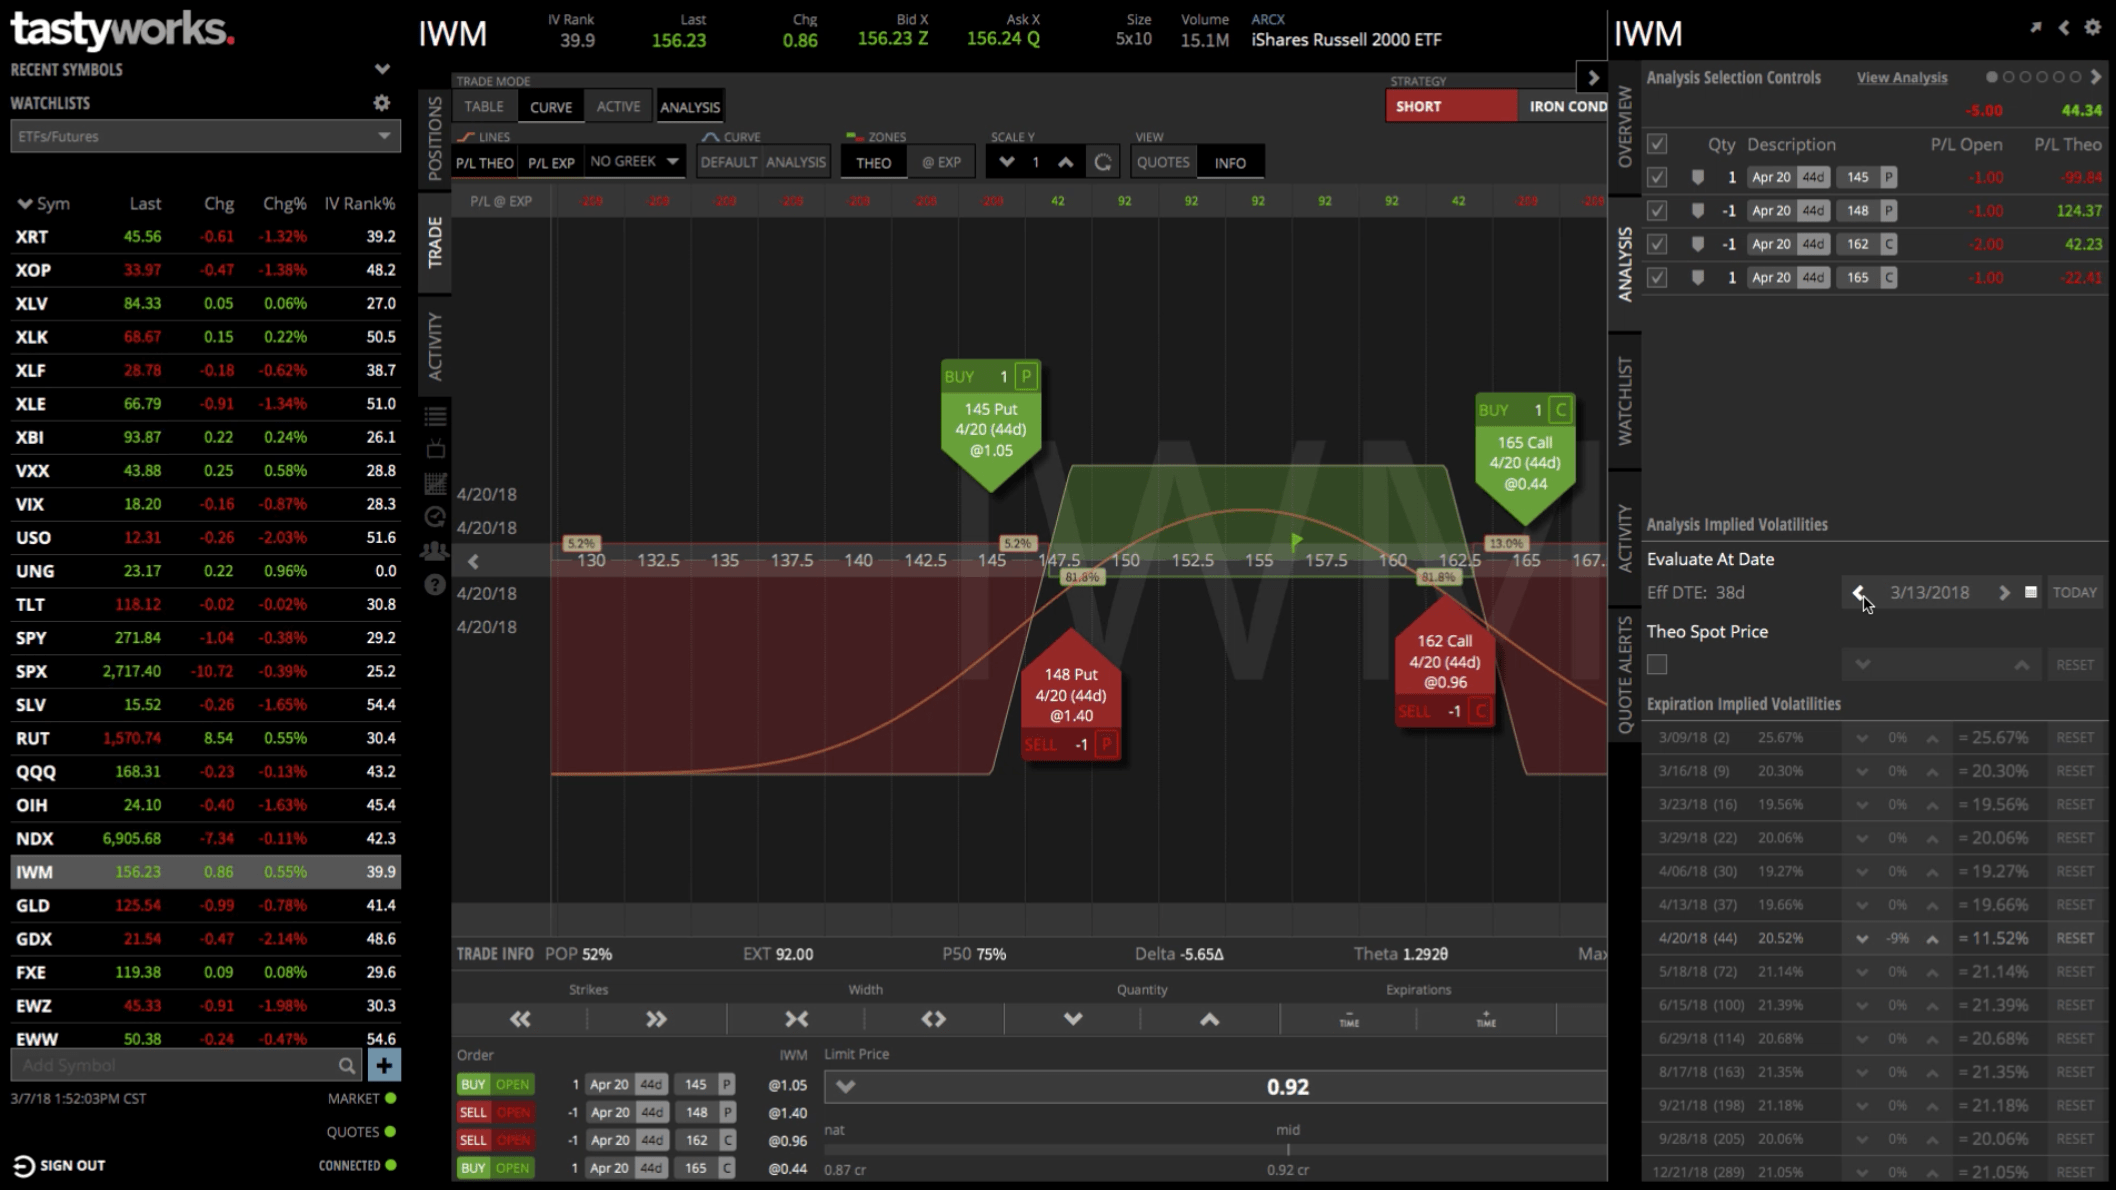Reset the Y scale with refresh icon
2116x1190 pixels.
click(x=1102, y=162)
